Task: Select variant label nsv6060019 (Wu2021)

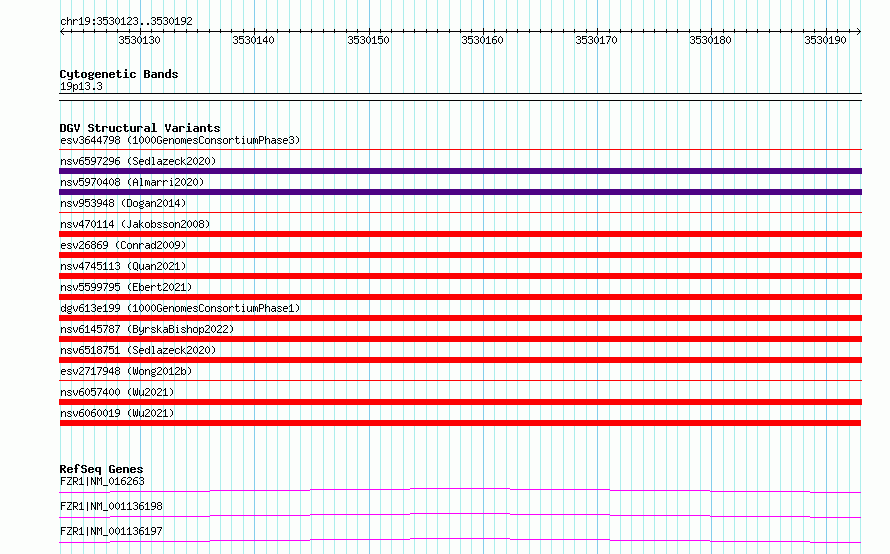Action: tap(117, 413)
